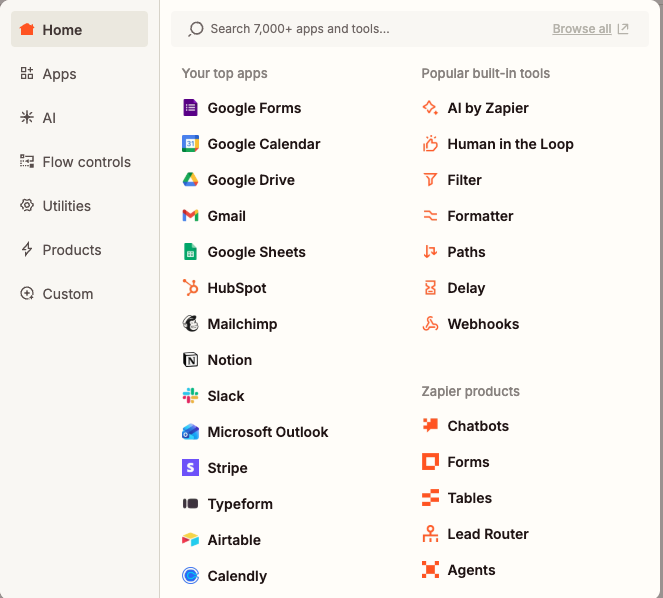Pick the Formatter label
The image size is (663, 598).
point(480,216)
